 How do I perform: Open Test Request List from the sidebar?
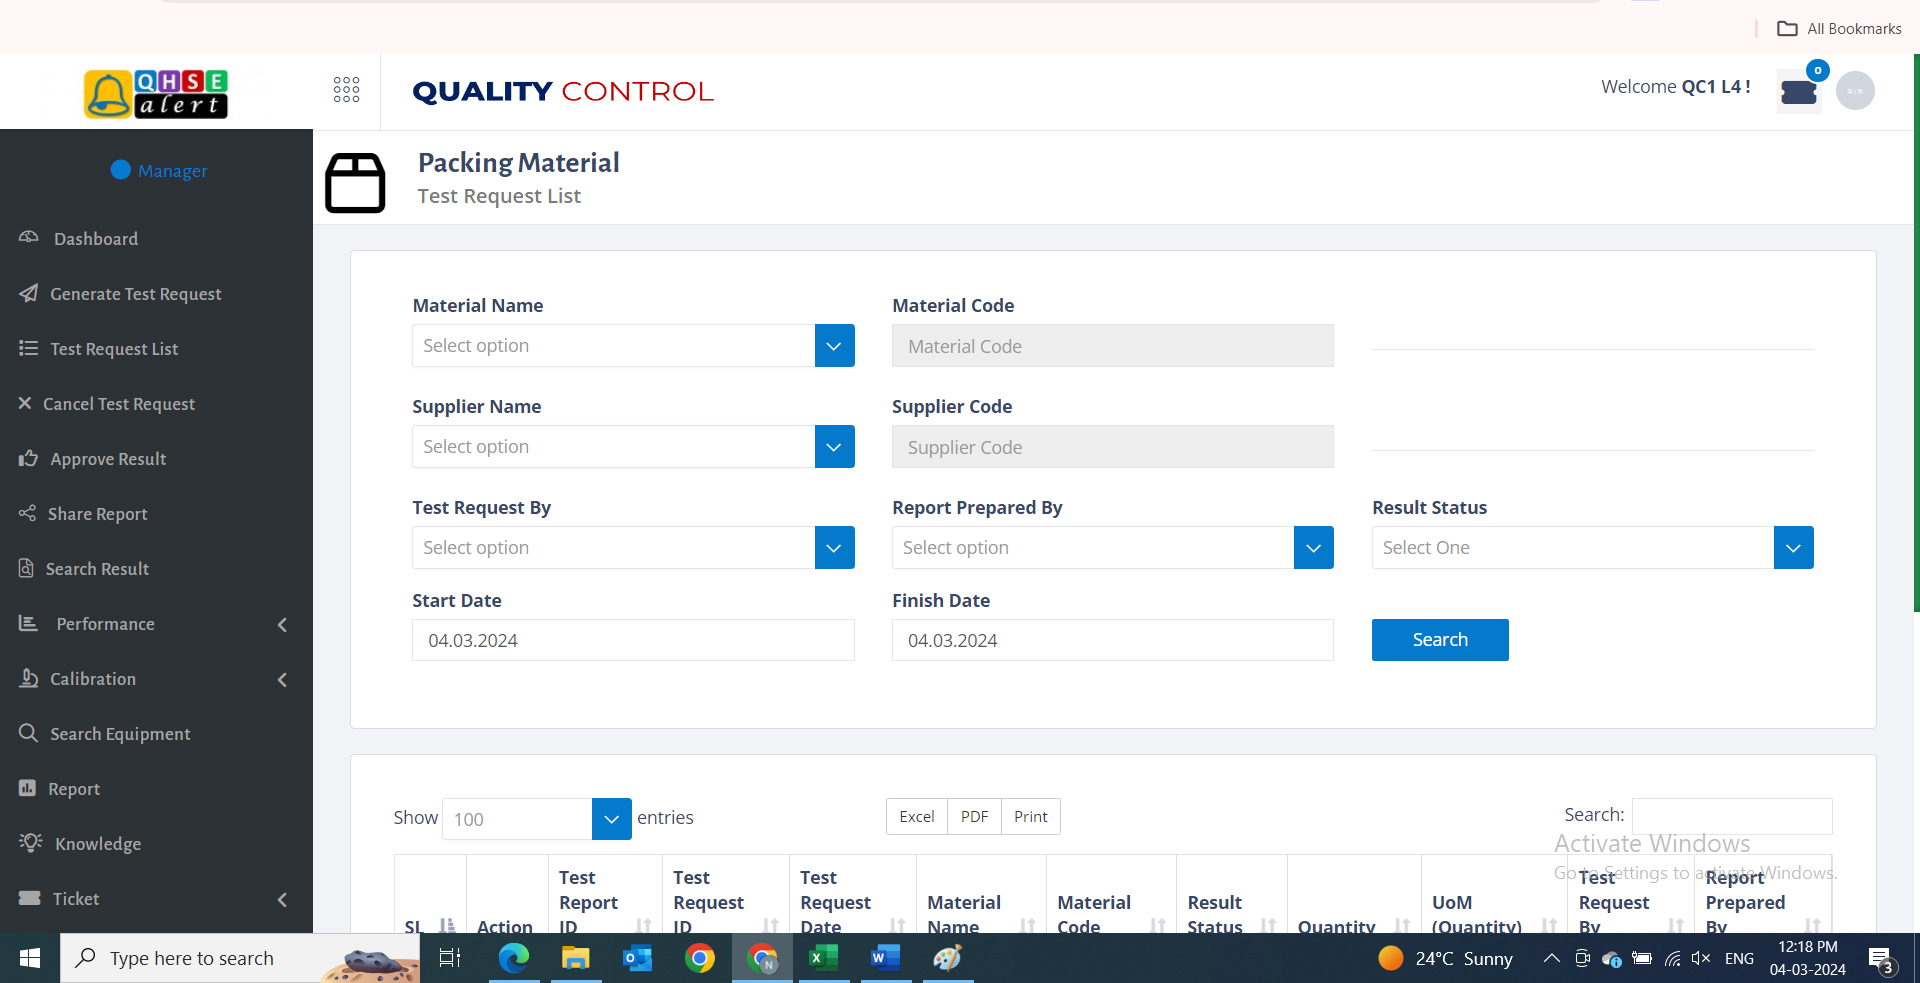(113, 348)
